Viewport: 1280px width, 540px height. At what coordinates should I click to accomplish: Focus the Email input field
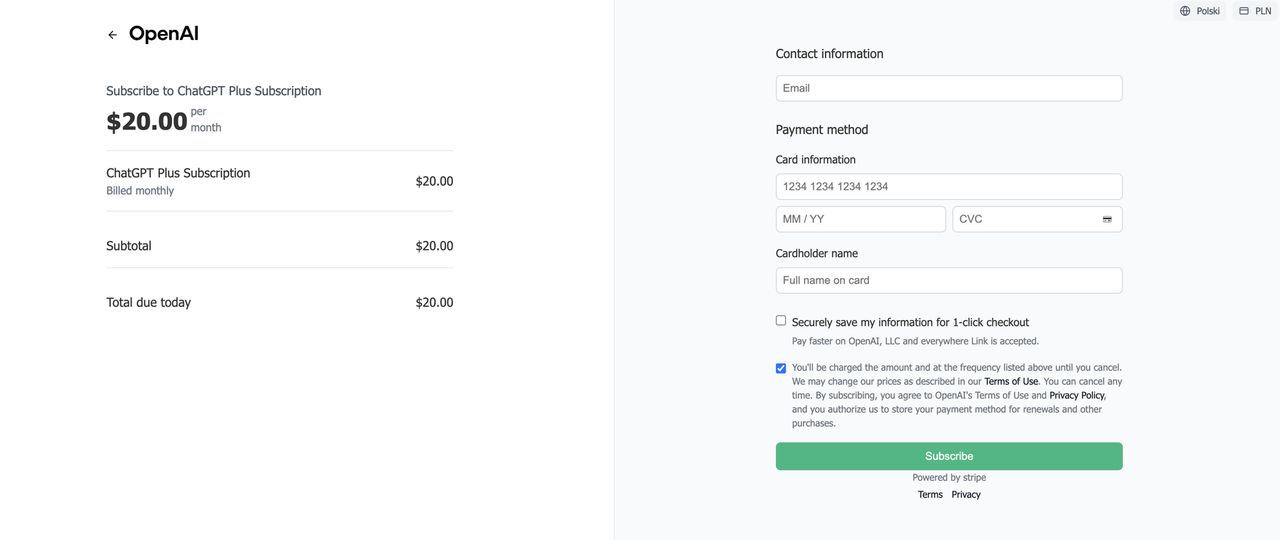949,88
